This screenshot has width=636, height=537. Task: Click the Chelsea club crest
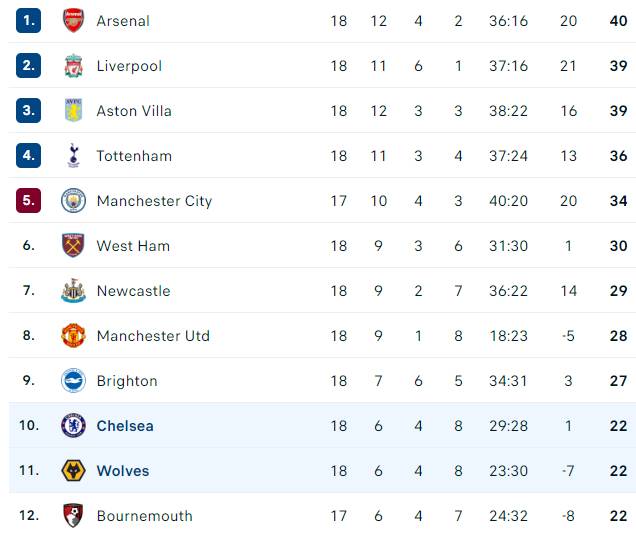(73, 425)
